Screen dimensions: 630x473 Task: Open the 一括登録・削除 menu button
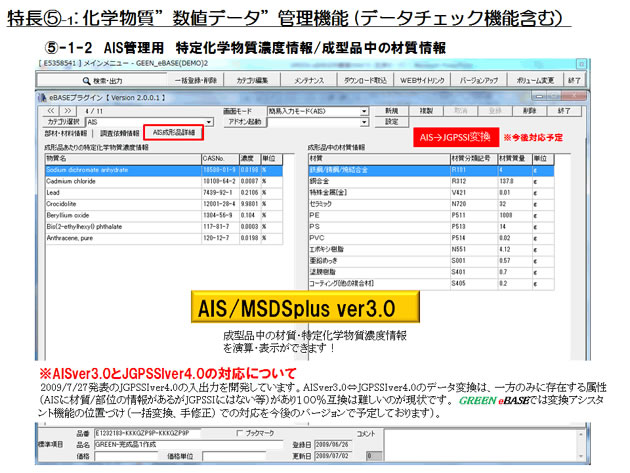point(196,80)
